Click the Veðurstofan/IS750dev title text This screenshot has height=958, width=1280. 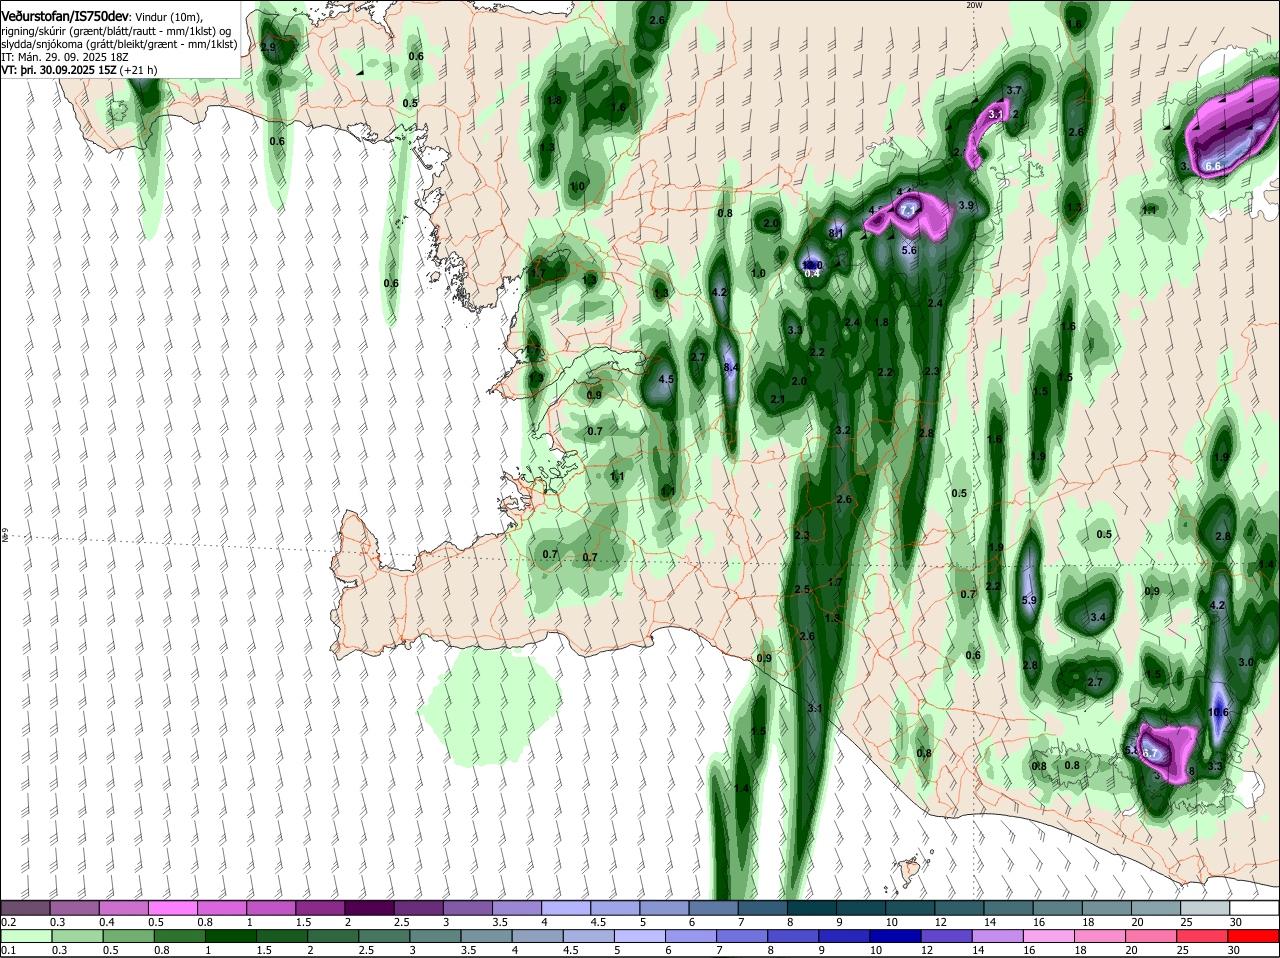click(65, 17)
